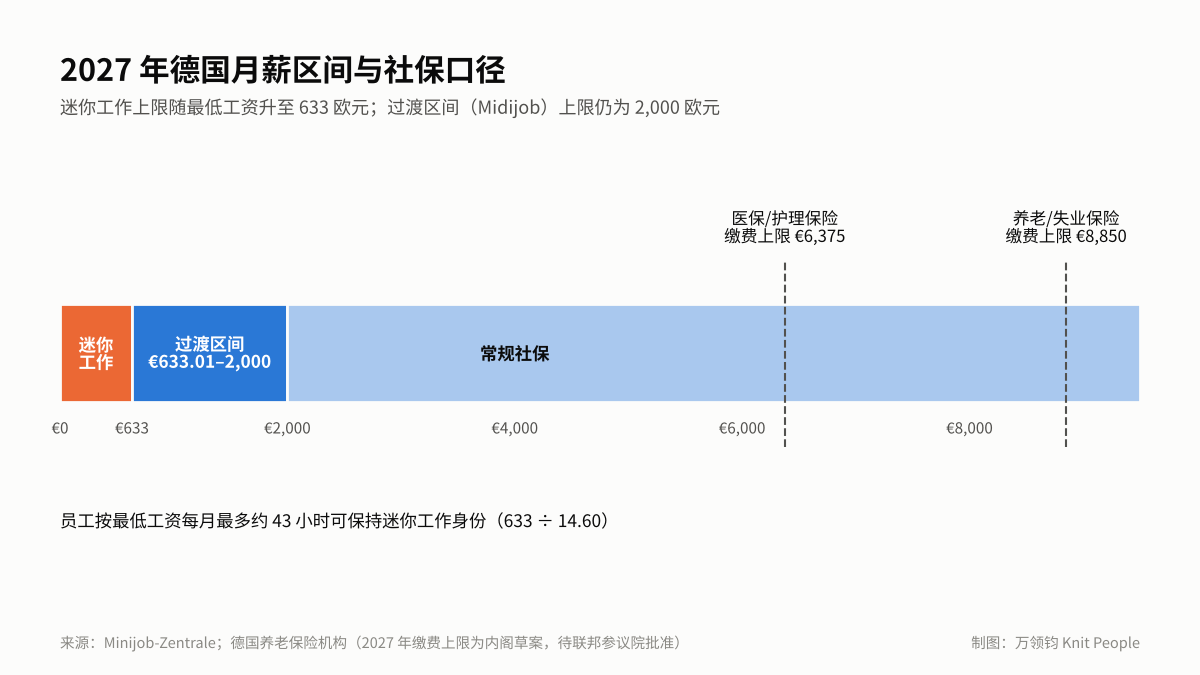Click the €4,000 axis label

514,428
